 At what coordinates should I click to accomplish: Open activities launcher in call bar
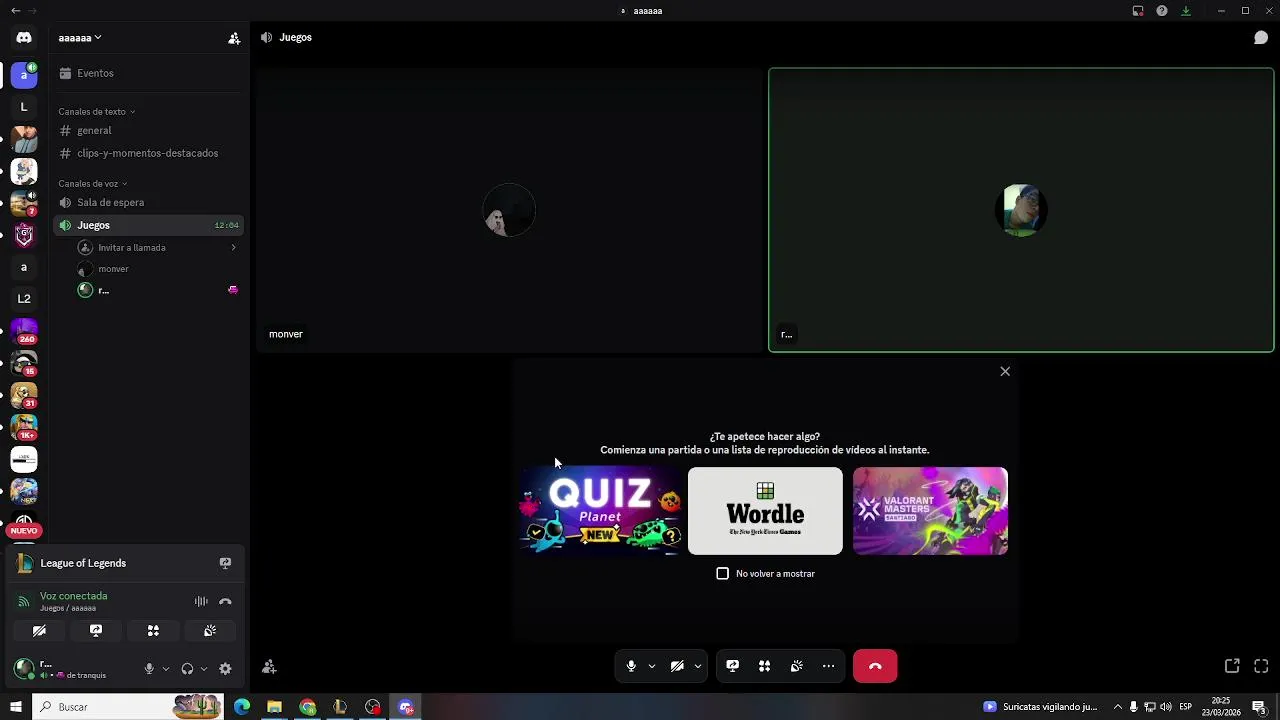click(x=765, y=666)
